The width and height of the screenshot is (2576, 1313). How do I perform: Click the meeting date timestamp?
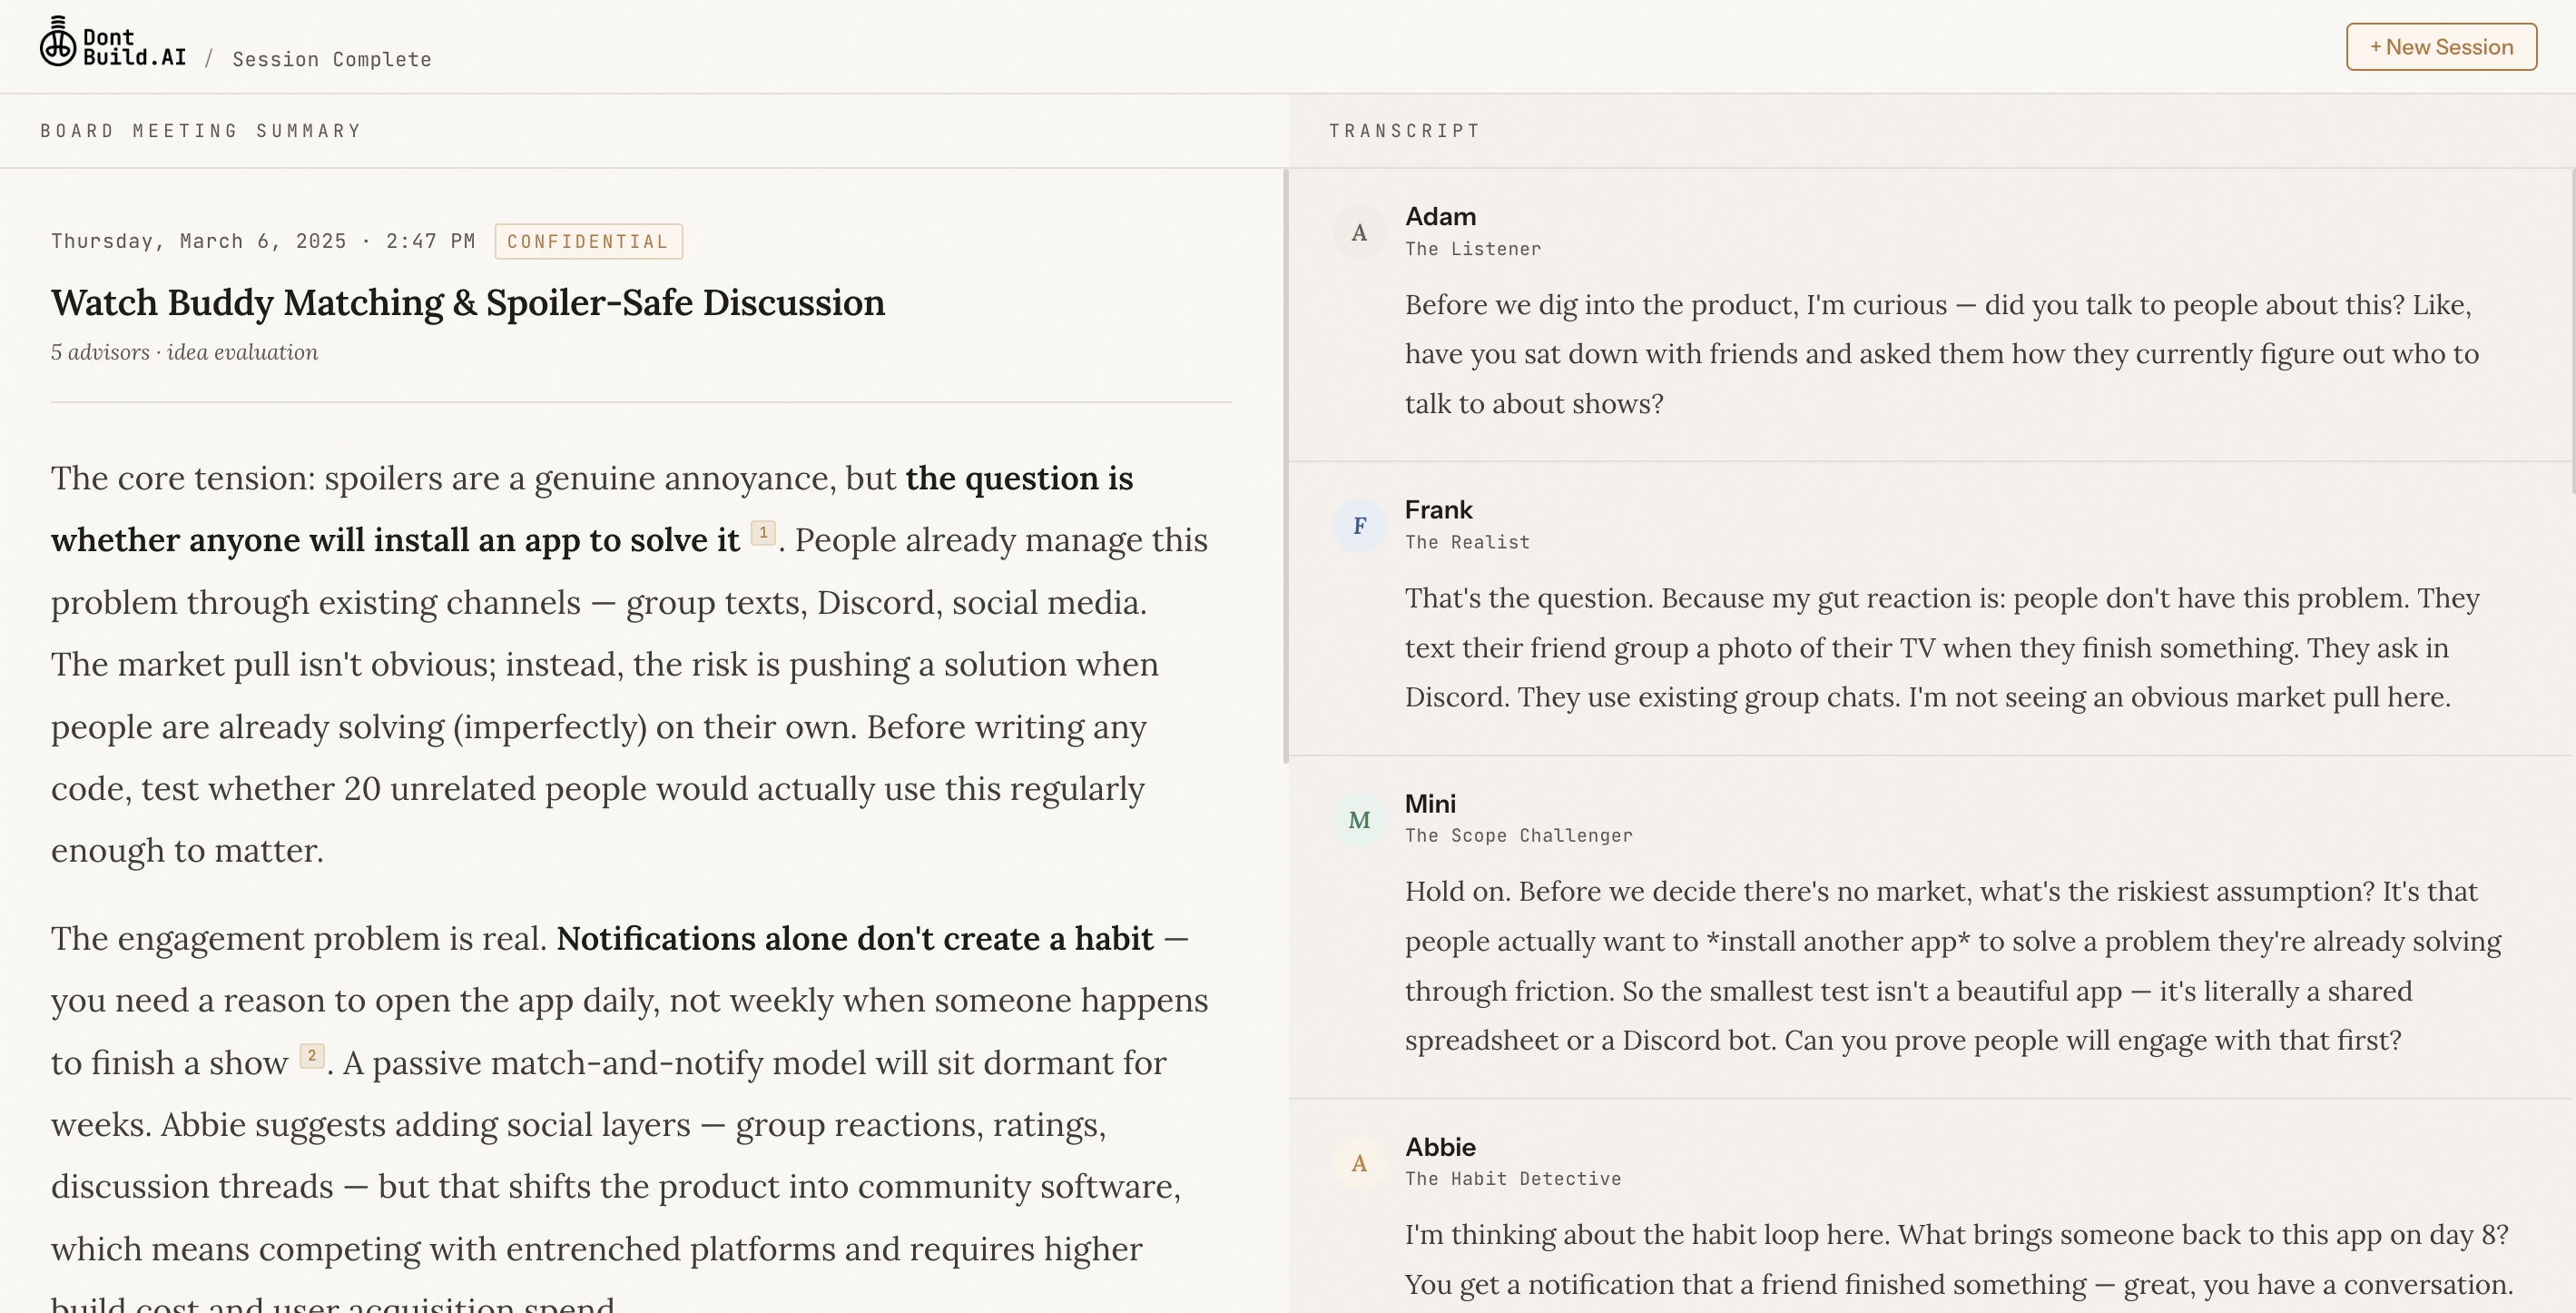tap(263, 242)
